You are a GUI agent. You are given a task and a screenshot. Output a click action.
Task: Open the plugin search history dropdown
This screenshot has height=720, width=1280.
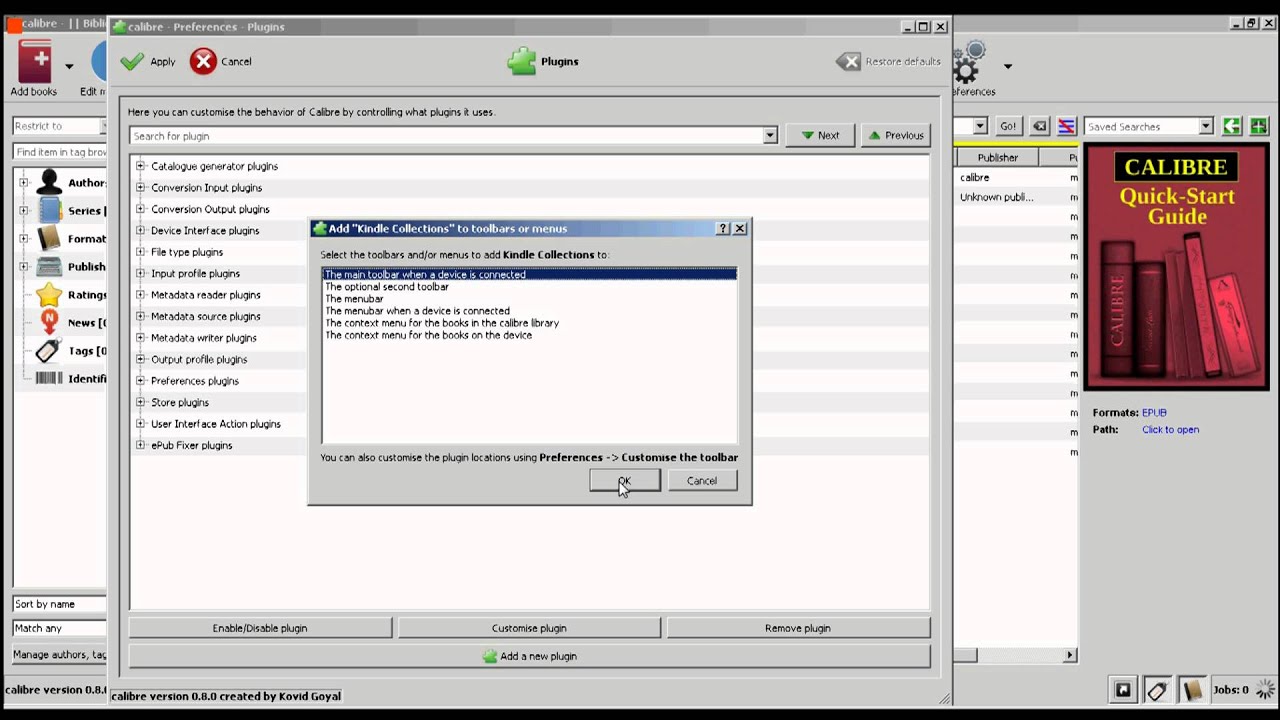point(770,136)
